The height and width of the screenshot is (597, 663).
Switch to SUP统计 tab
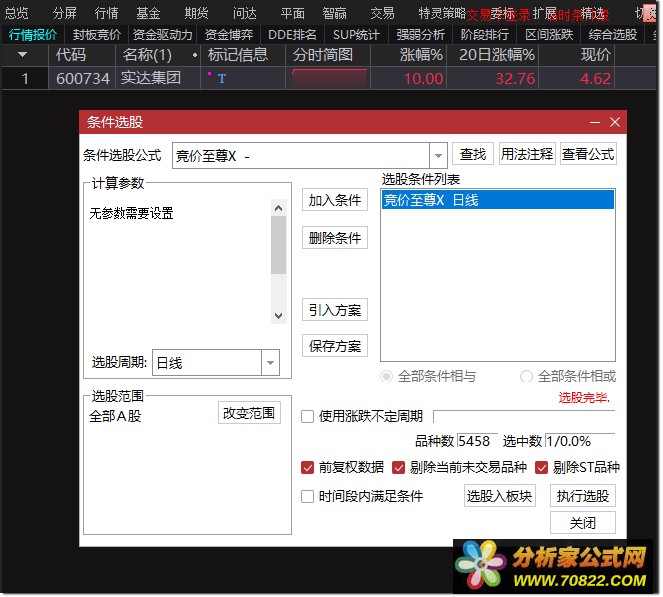[356, 35]
